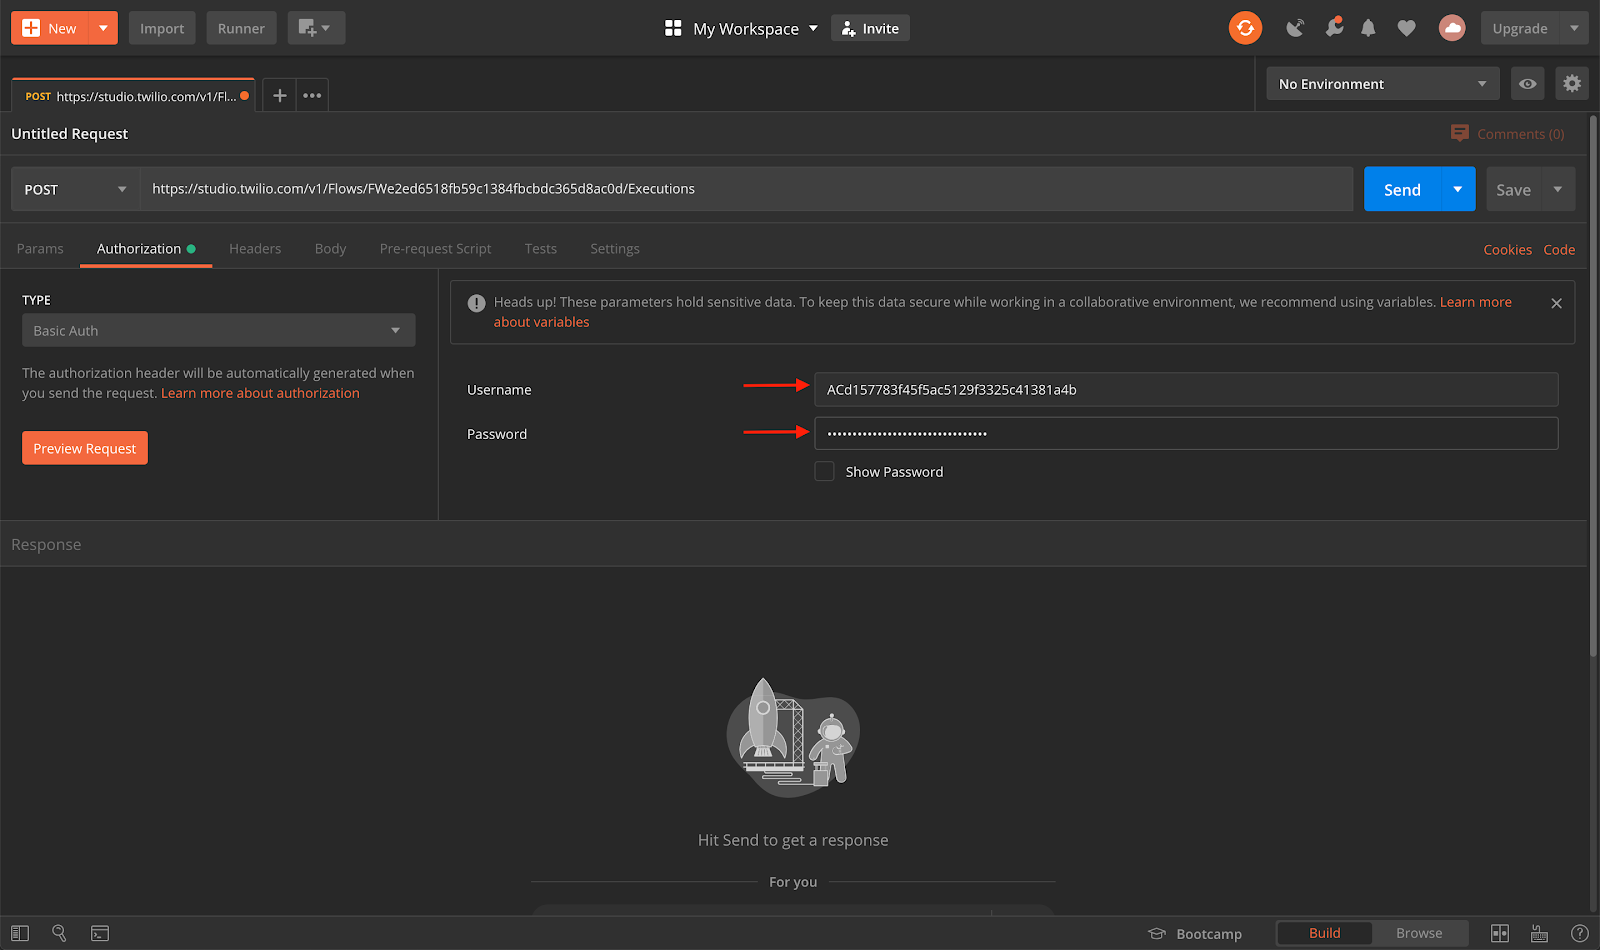Enable the Show Password checkbox
Screen dimensions: 1600x950
pos(824,472)
